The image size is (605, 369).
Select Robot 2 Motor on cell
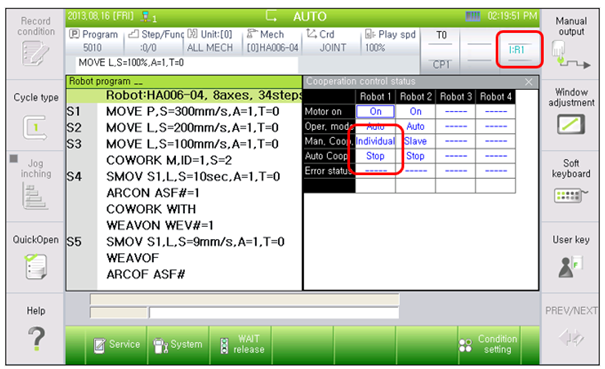[416, 112]
